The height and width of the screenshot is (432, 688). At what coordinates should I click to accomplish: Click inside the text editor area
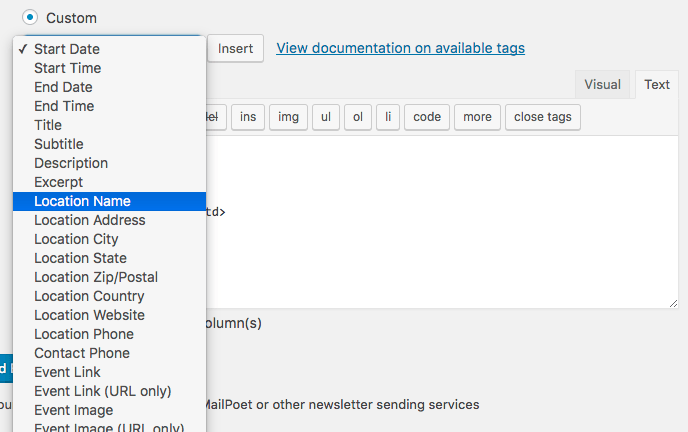pos(442,222)
